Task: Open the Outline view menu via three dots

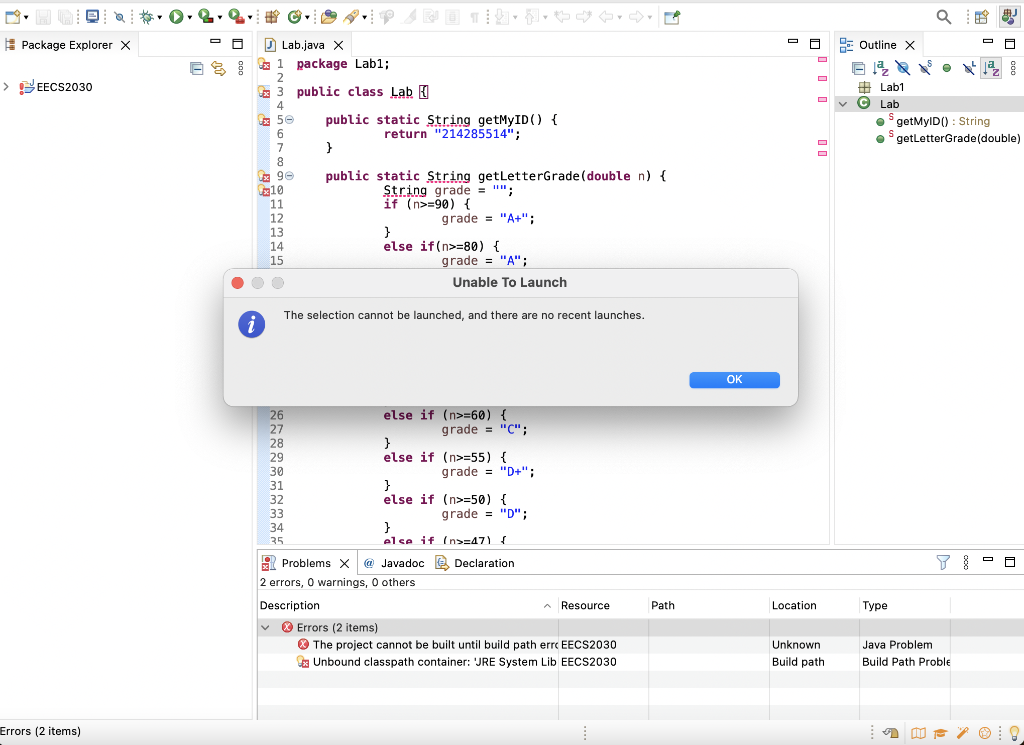Action: (x=1012, y=68)
